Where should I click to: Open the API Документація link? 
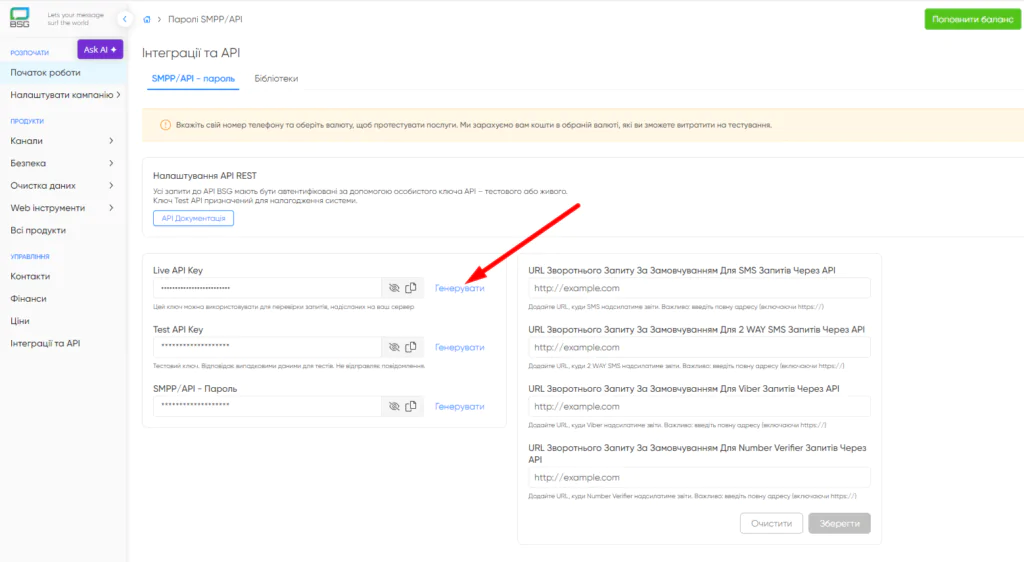193,218
